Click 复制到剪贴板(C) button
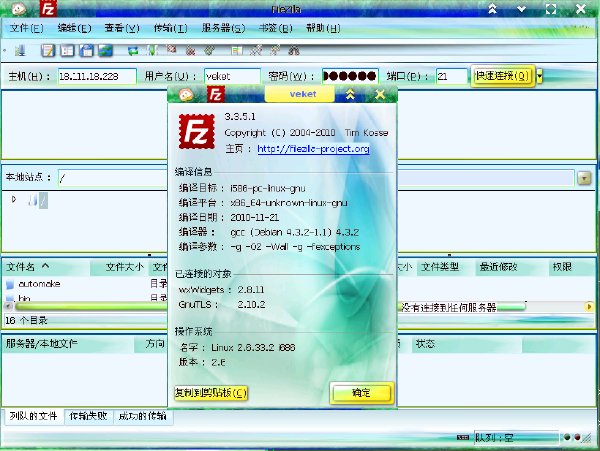600x451 pixels. pos(211,393)
